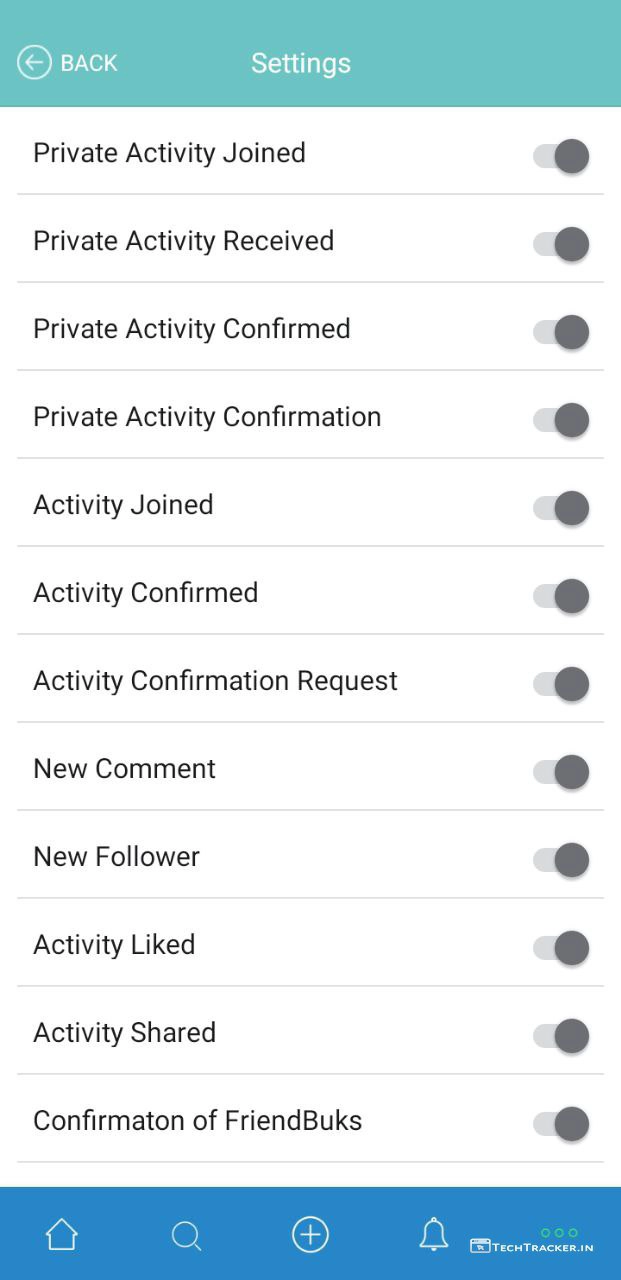Disable Private Activity Received notifications

(561, 244)
